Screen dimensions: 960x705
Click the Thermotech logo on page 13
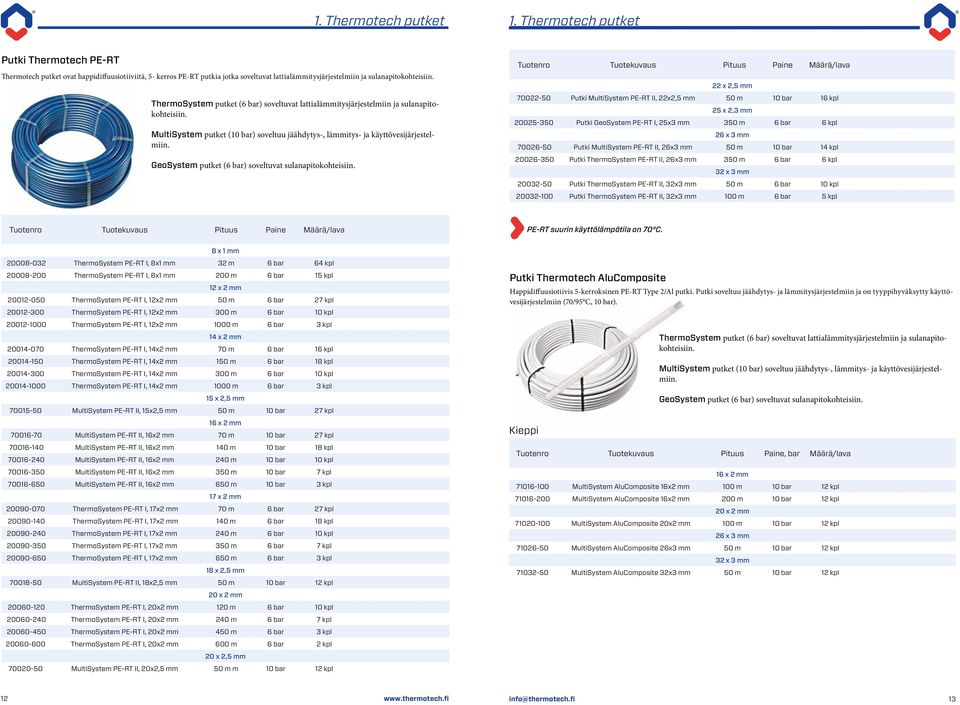[940, 21]
